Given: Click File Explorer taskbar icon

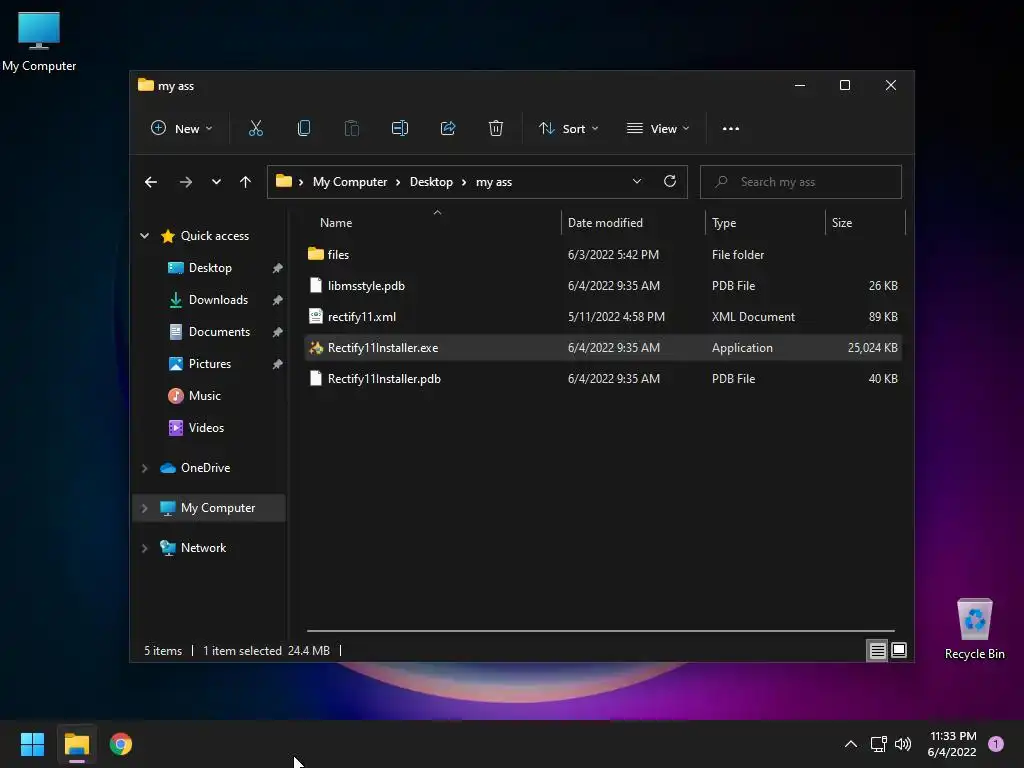Looking at the screenshot, I should coord(76,744).
